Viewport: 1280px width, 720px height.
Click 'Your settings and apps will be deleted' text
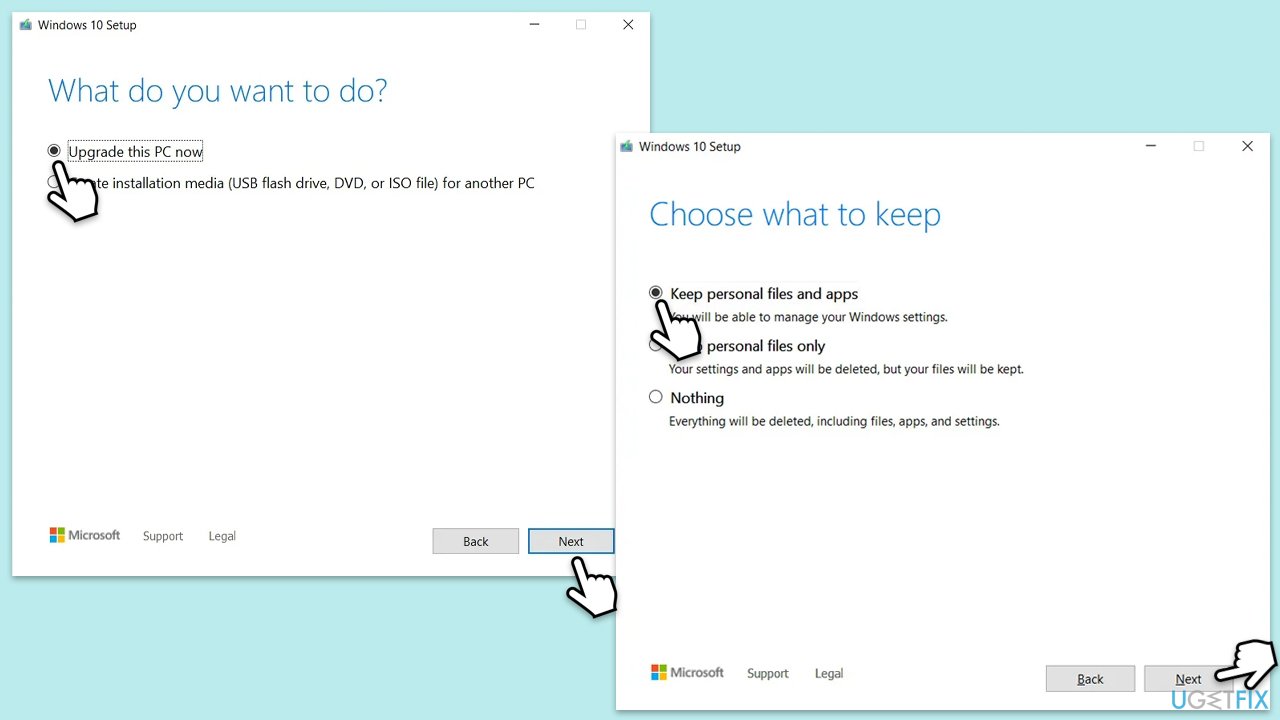pos(846,369)
